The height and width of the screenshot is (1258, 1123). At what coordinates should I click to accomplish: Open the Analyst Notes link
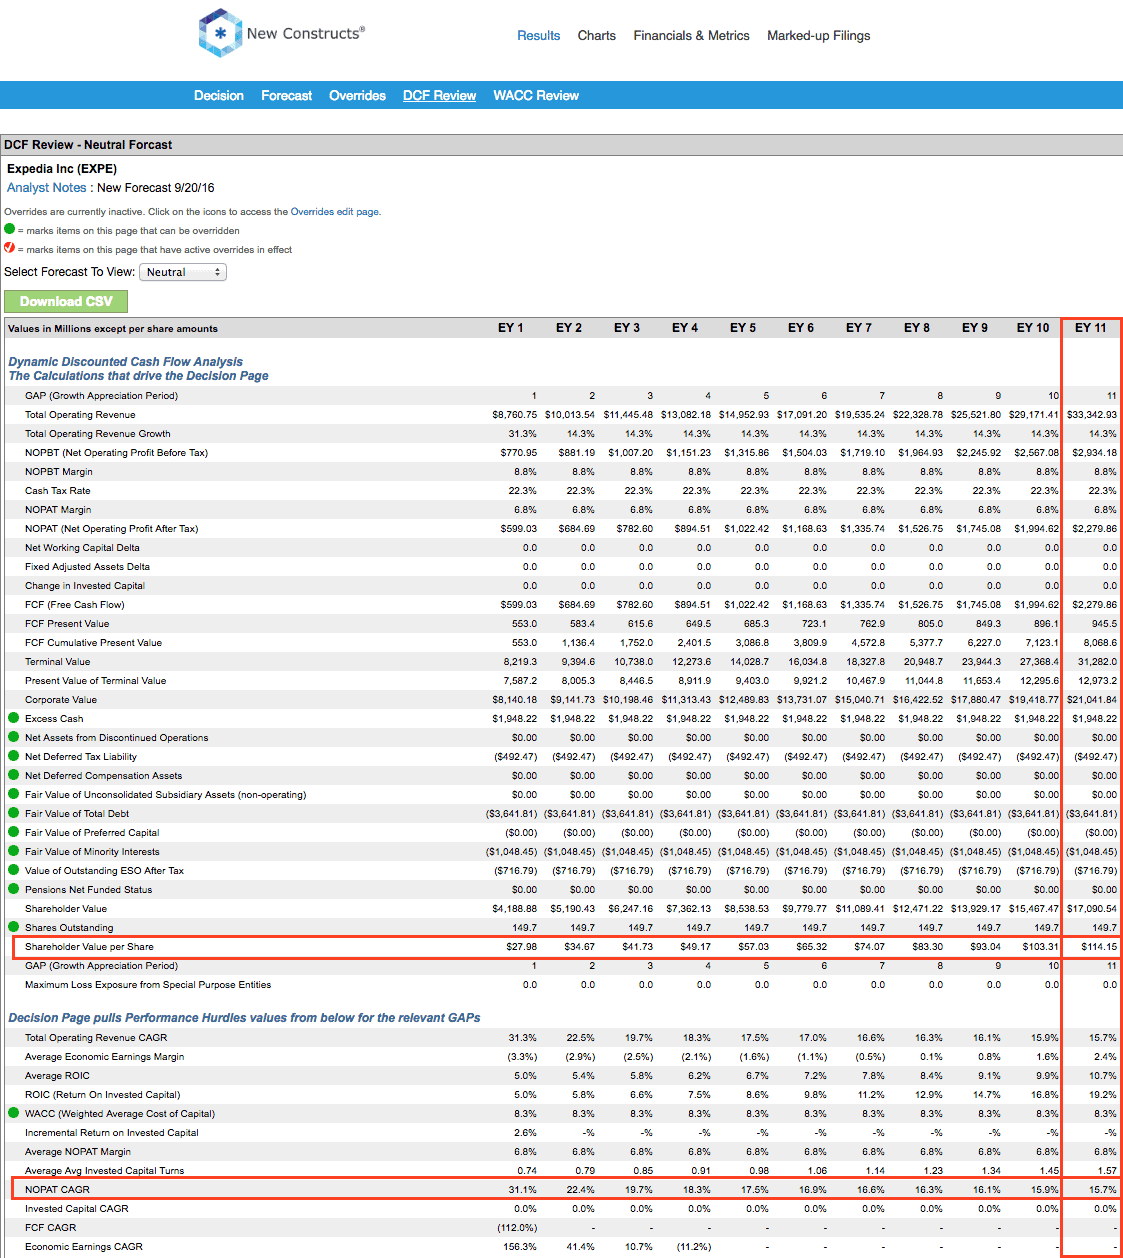[x=47, y=188]
